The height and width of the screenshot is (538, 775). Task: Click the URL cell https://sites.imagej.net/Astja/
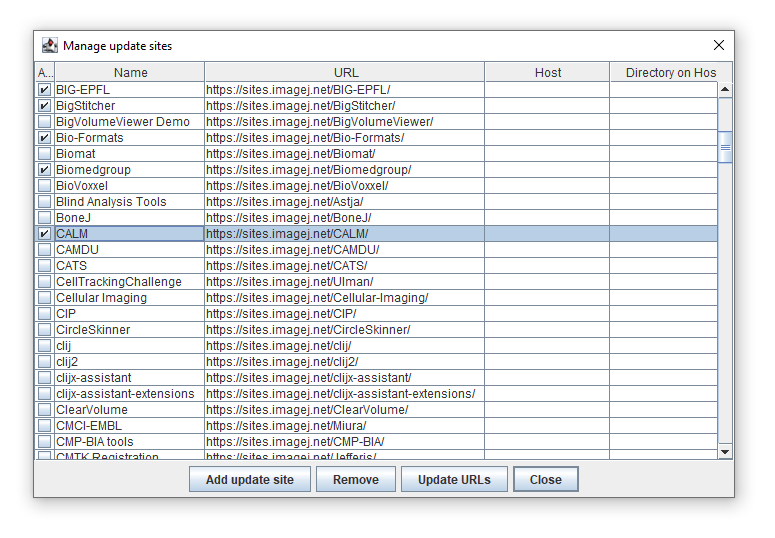(344, 202)
